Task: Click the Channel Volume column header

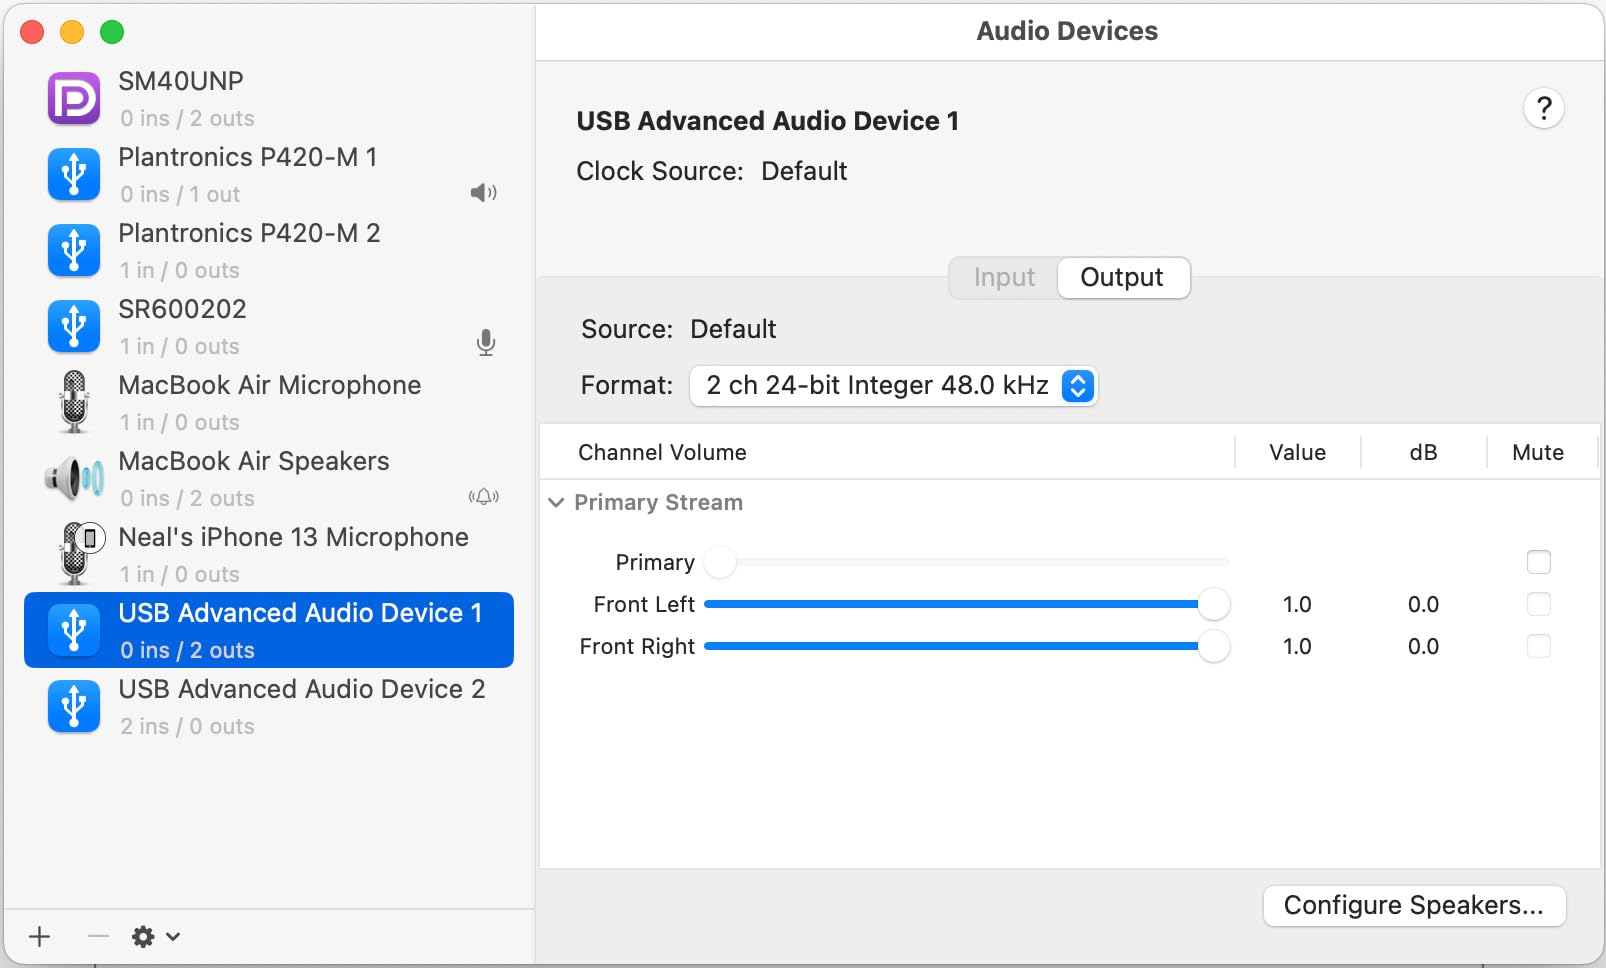Action: tap(662, 452)
